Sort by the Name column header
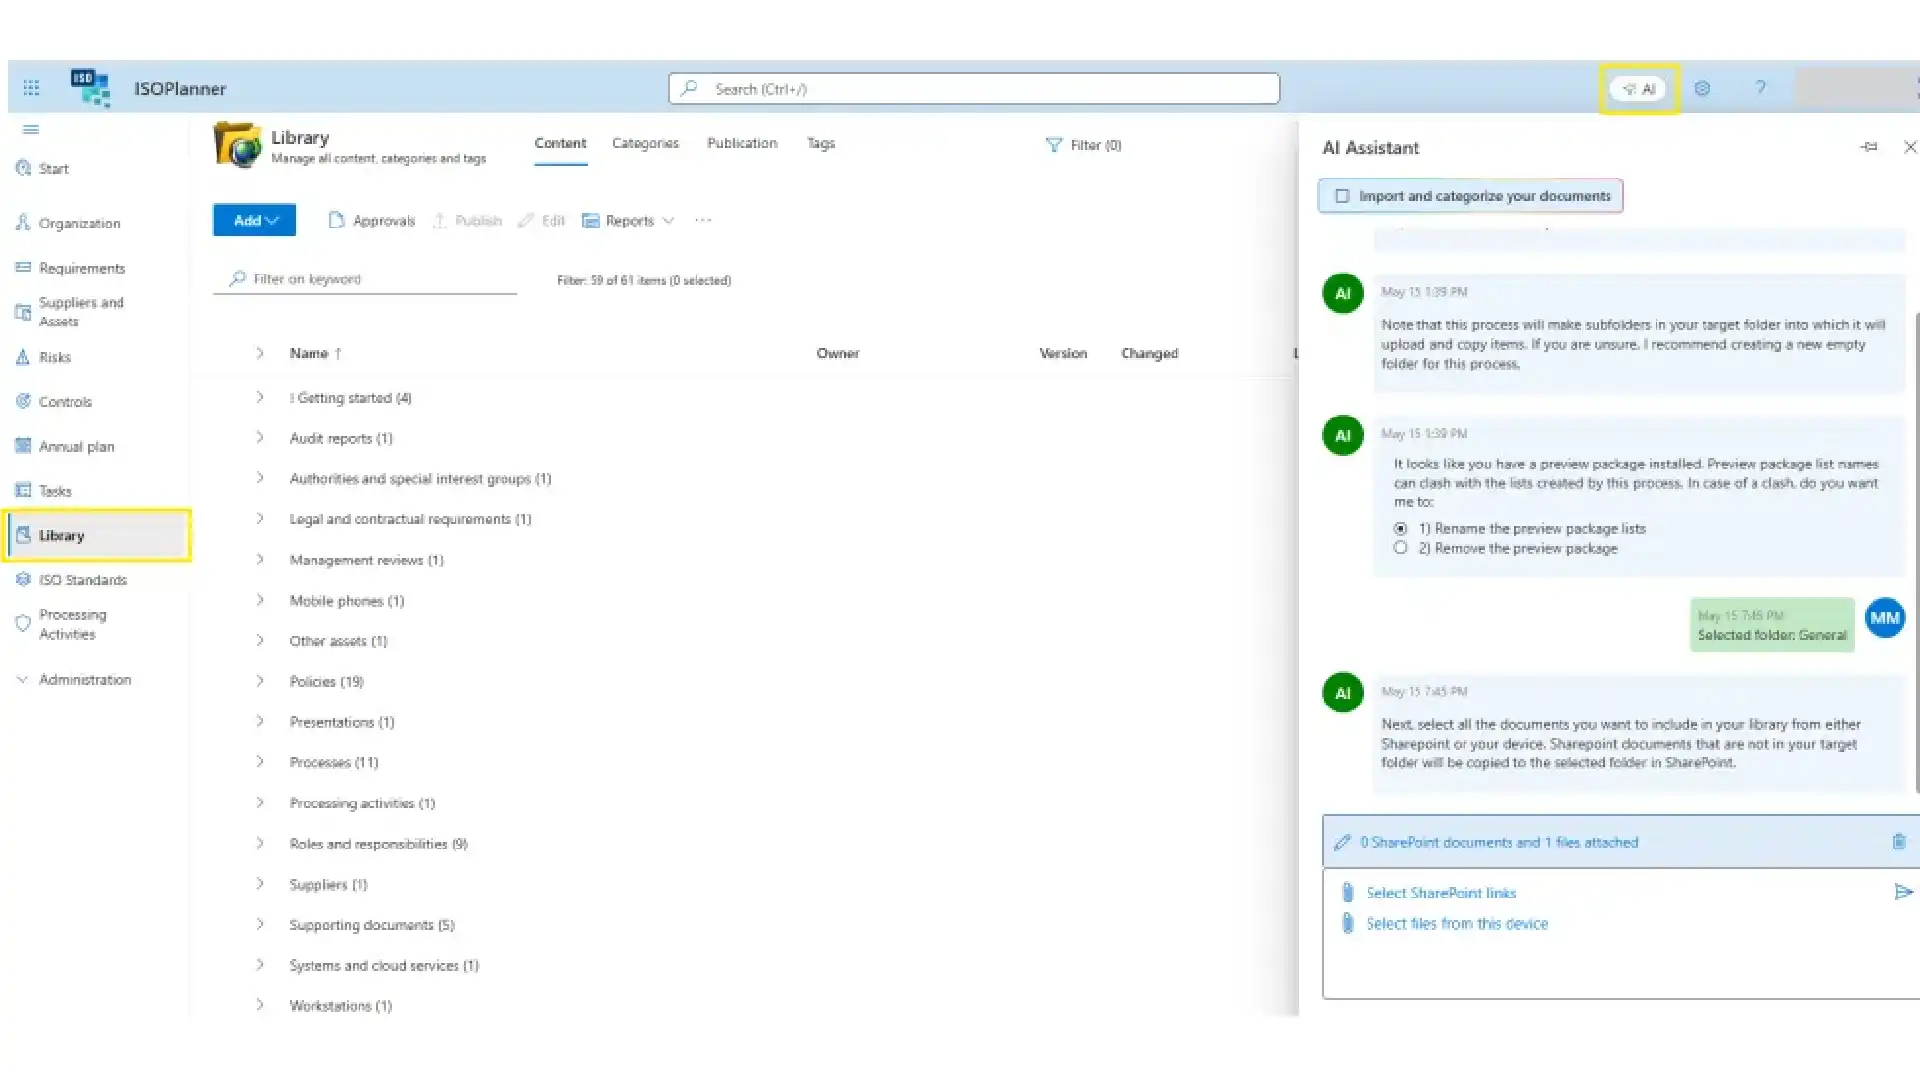Screen dimensions: 1920x1076 (x=315, y=353)
